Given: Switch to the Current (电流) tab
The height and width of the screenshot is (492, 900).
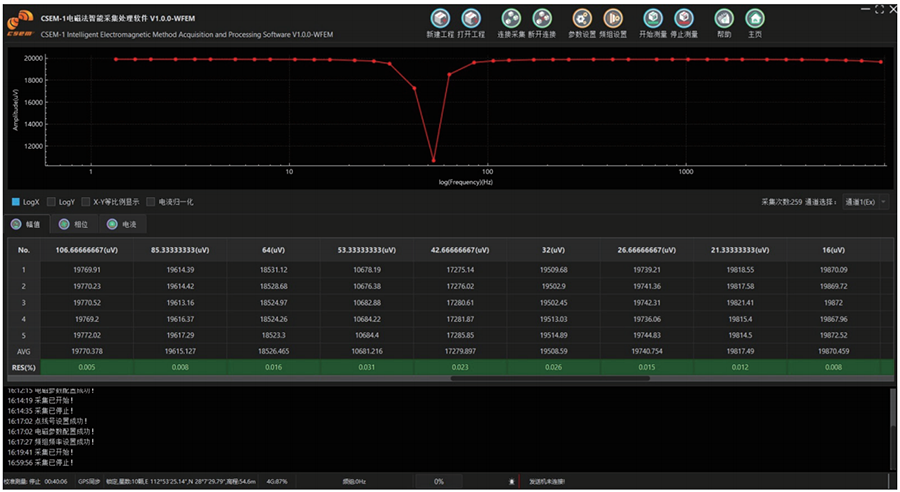Looking at the screenshot, I should [122, 225].
